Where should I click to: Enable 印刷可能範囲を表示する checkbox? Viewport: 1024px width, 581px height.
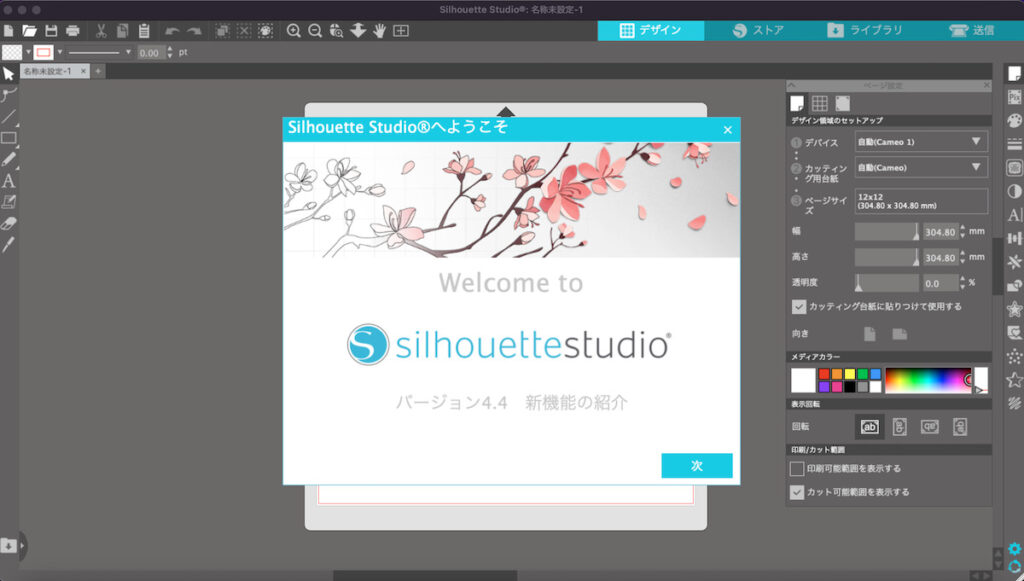point(798,468)
